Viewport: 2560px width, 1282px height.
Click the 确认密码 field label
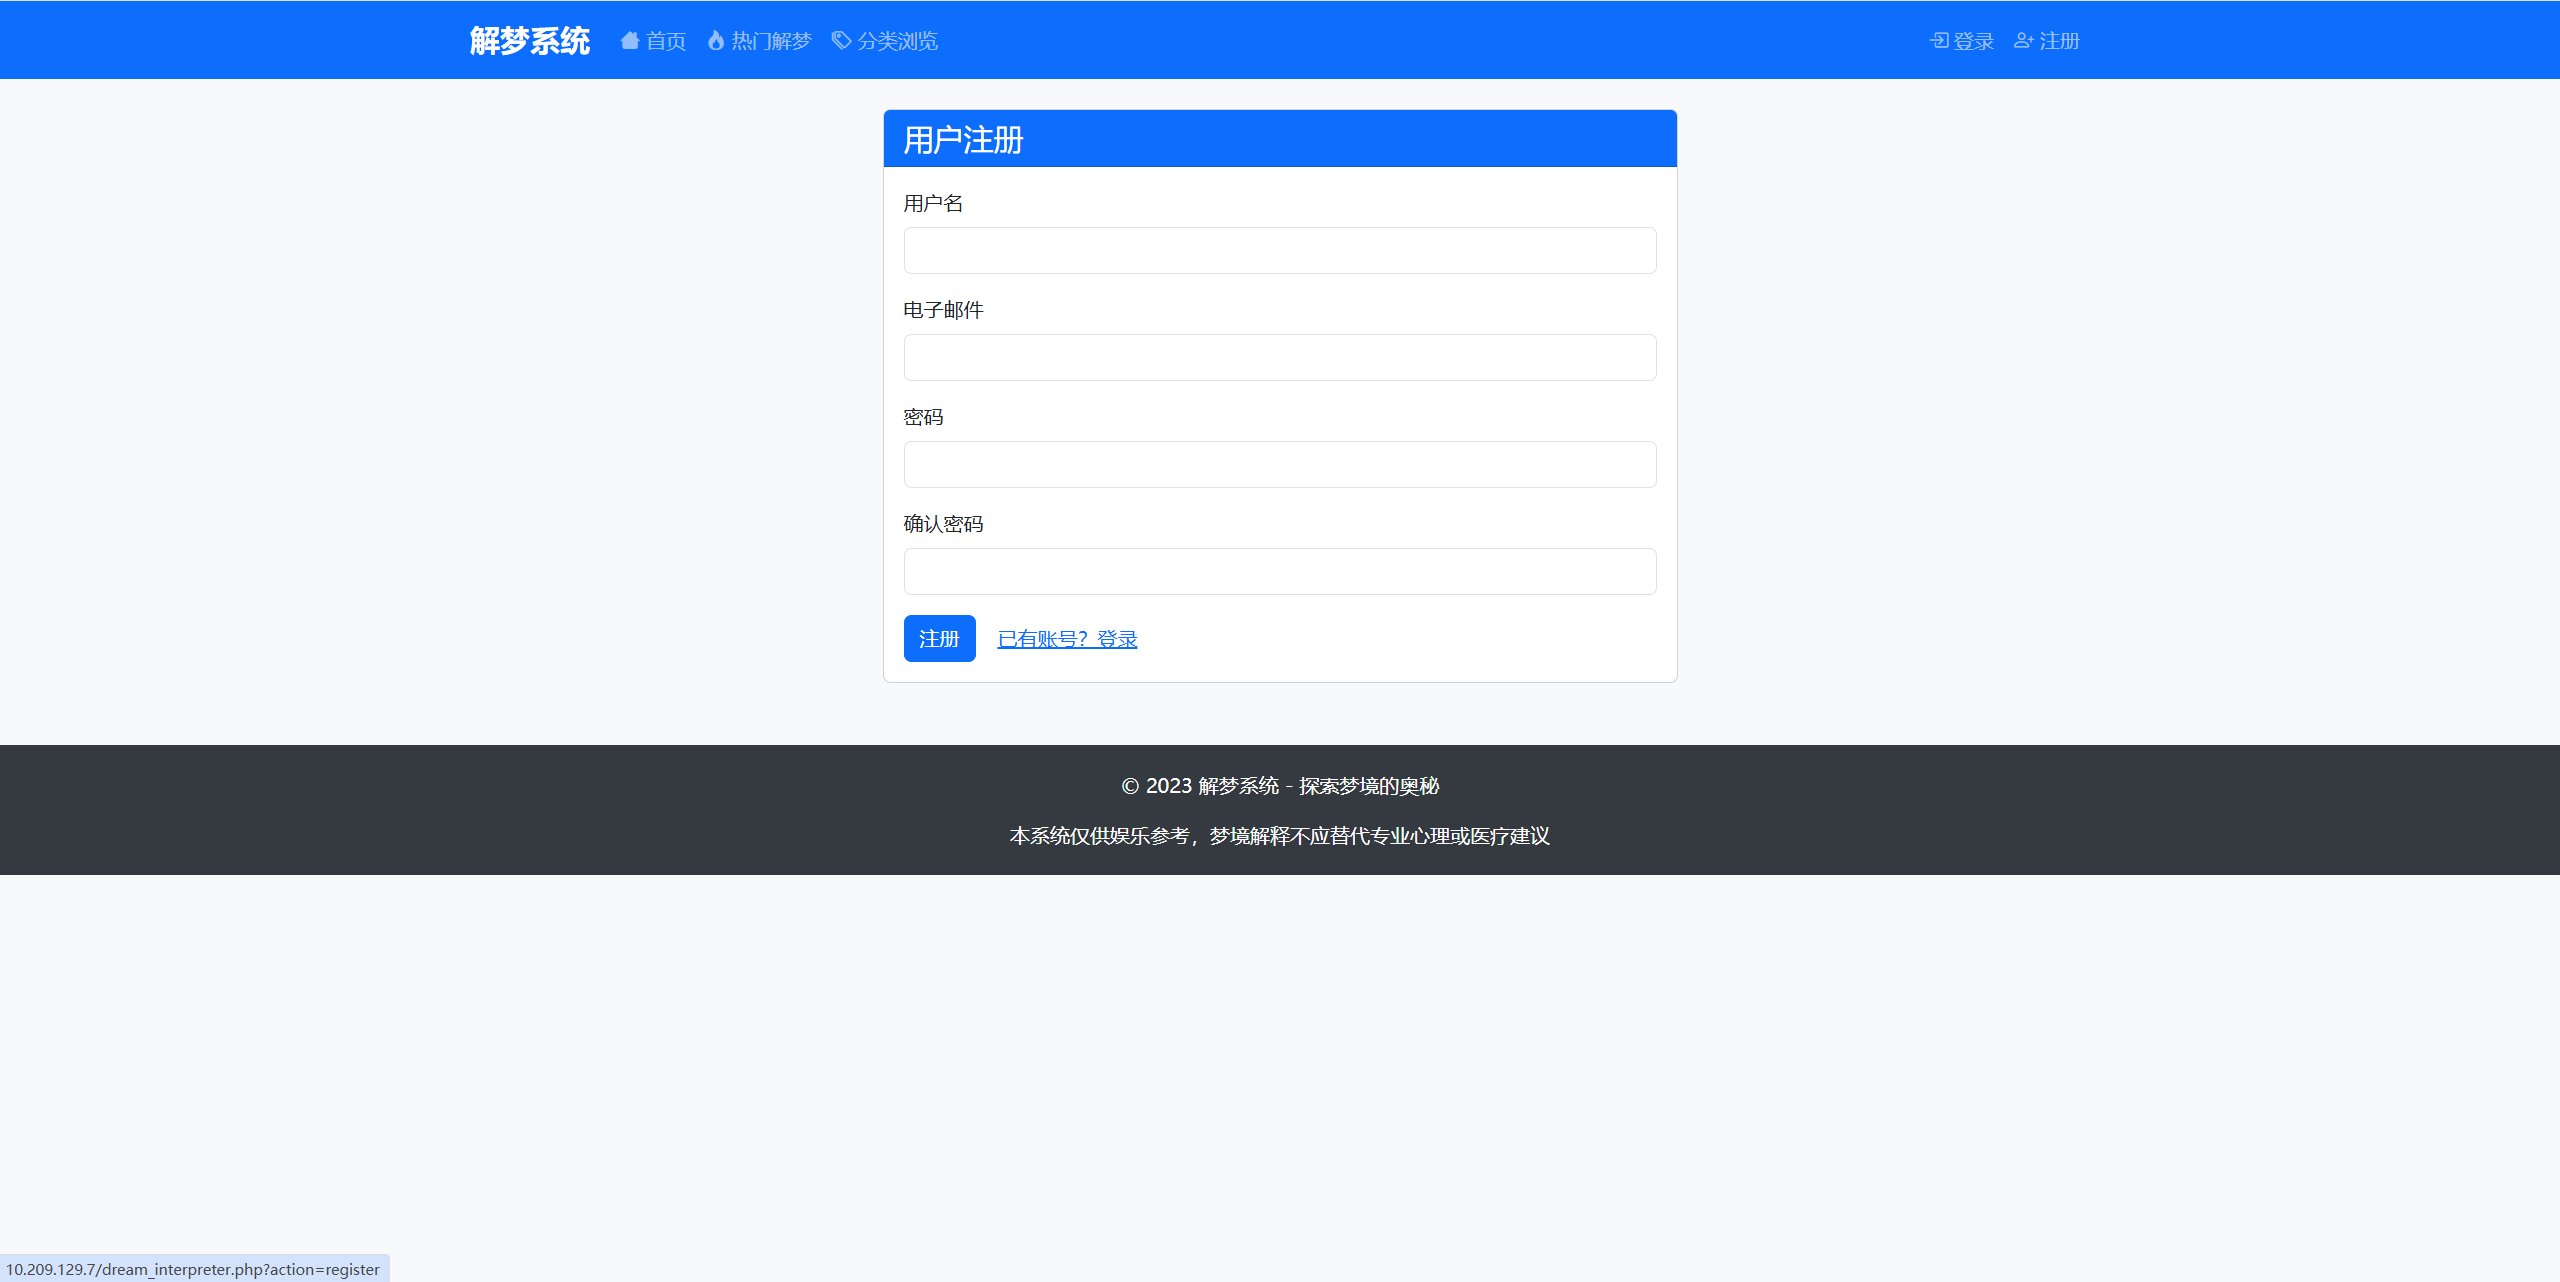click(943, 525)
